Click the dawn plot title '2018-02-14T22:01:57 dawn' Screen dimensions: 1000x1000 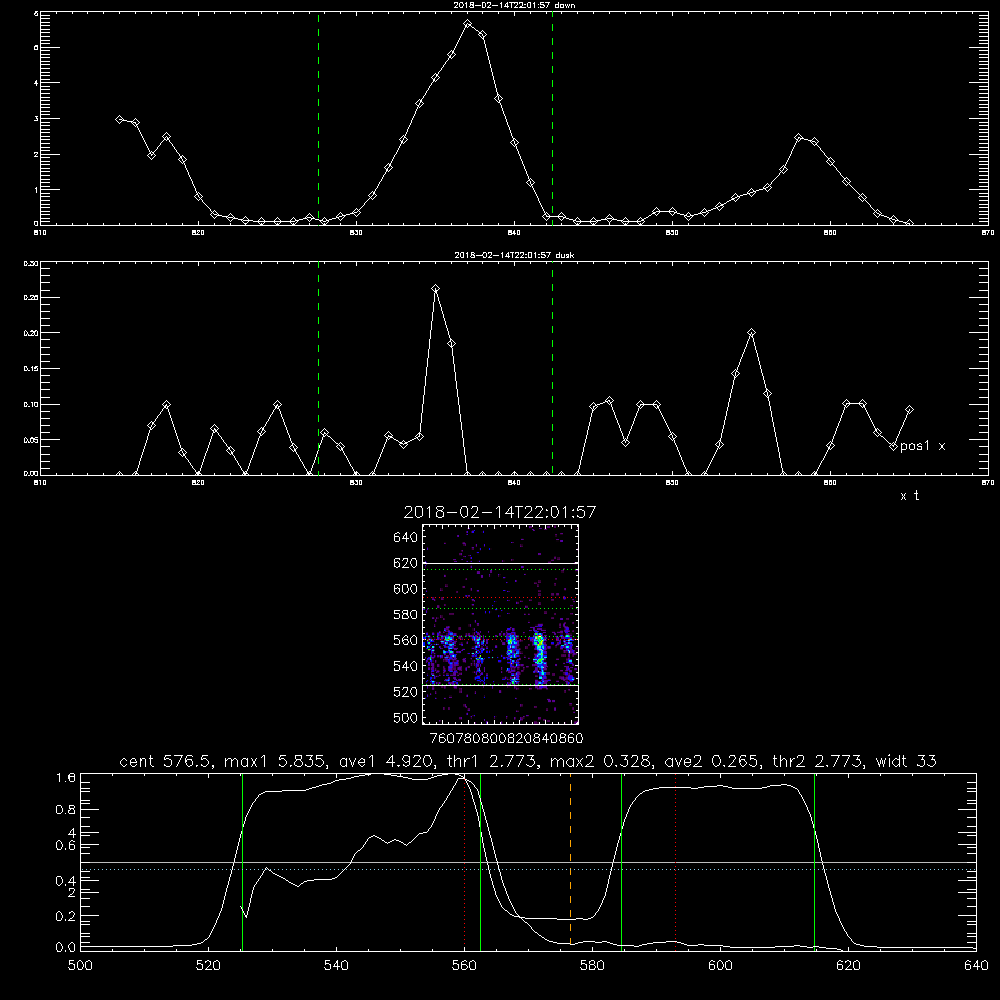coord(514,5)
